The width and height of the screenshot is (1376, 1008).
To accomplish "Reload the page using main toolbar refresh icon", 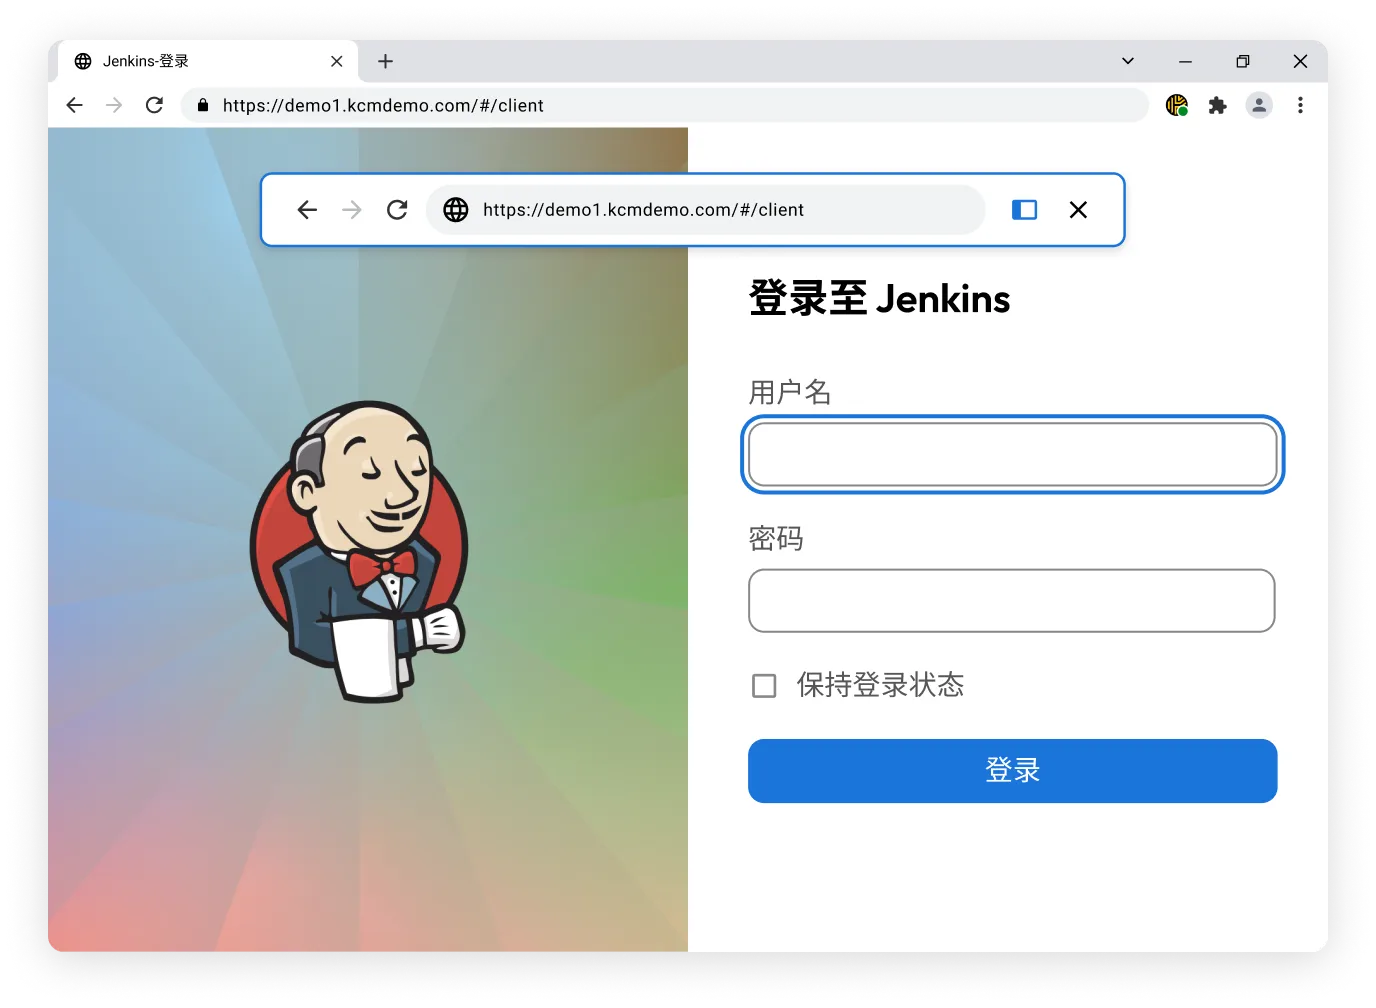I will [x=154, y=105].
